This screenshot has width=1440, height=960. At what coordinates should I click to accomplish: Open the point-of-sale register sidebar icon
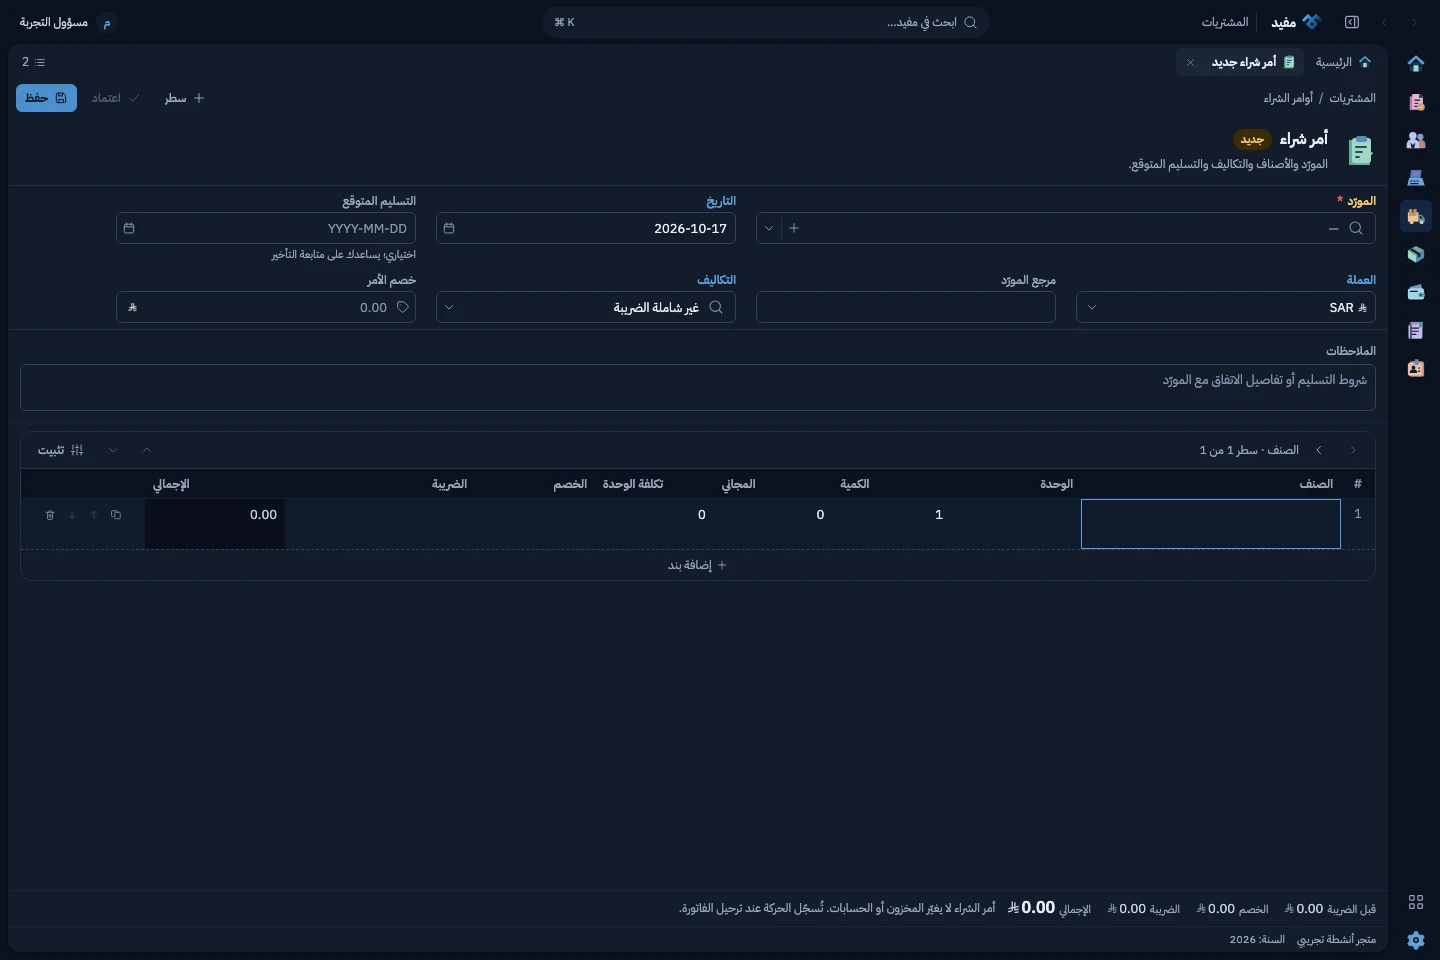1415,178
